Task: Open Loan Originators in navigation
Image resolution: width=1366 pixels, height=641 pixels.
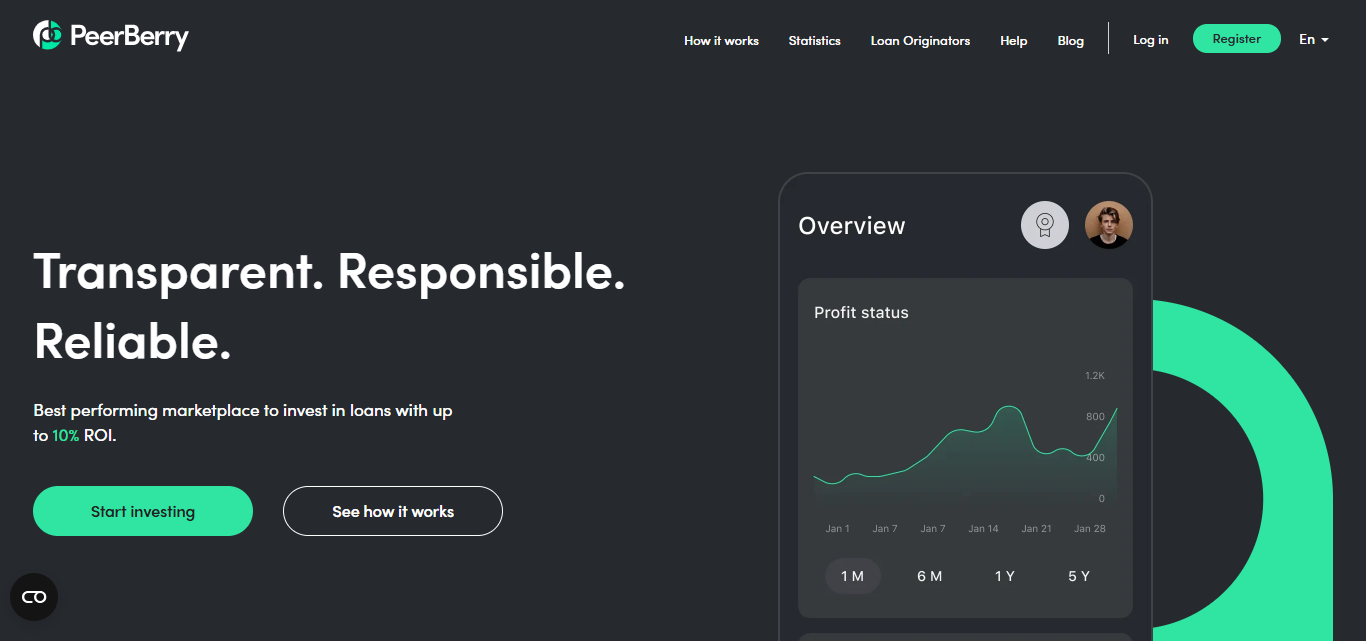Action: point(920,41)
